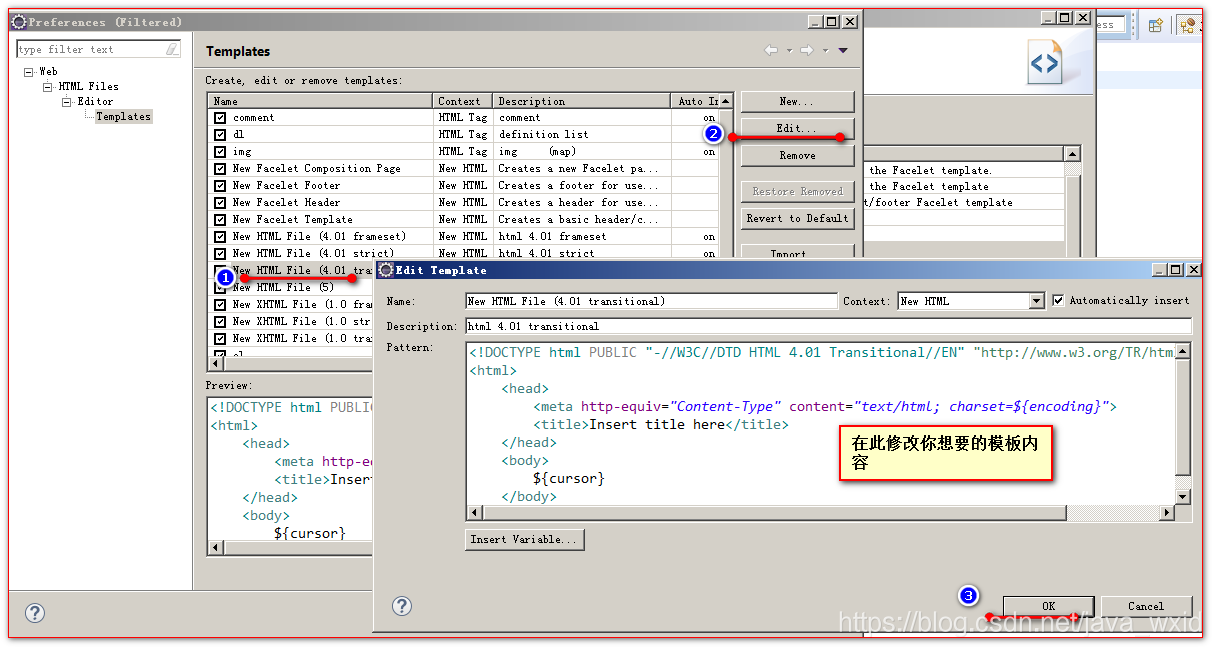
Task: Place cursor in the Pattern editor DOCTYPE line
Action: coord(820,352)
